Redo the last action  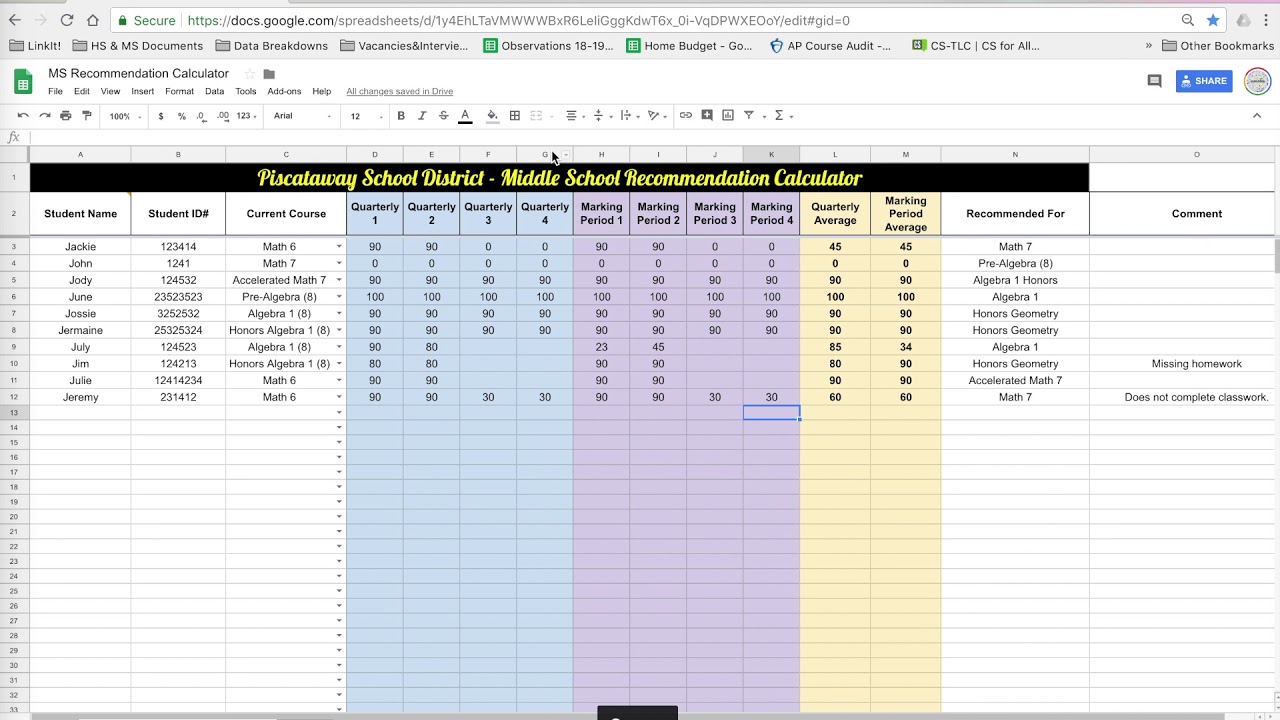[44, 116]
